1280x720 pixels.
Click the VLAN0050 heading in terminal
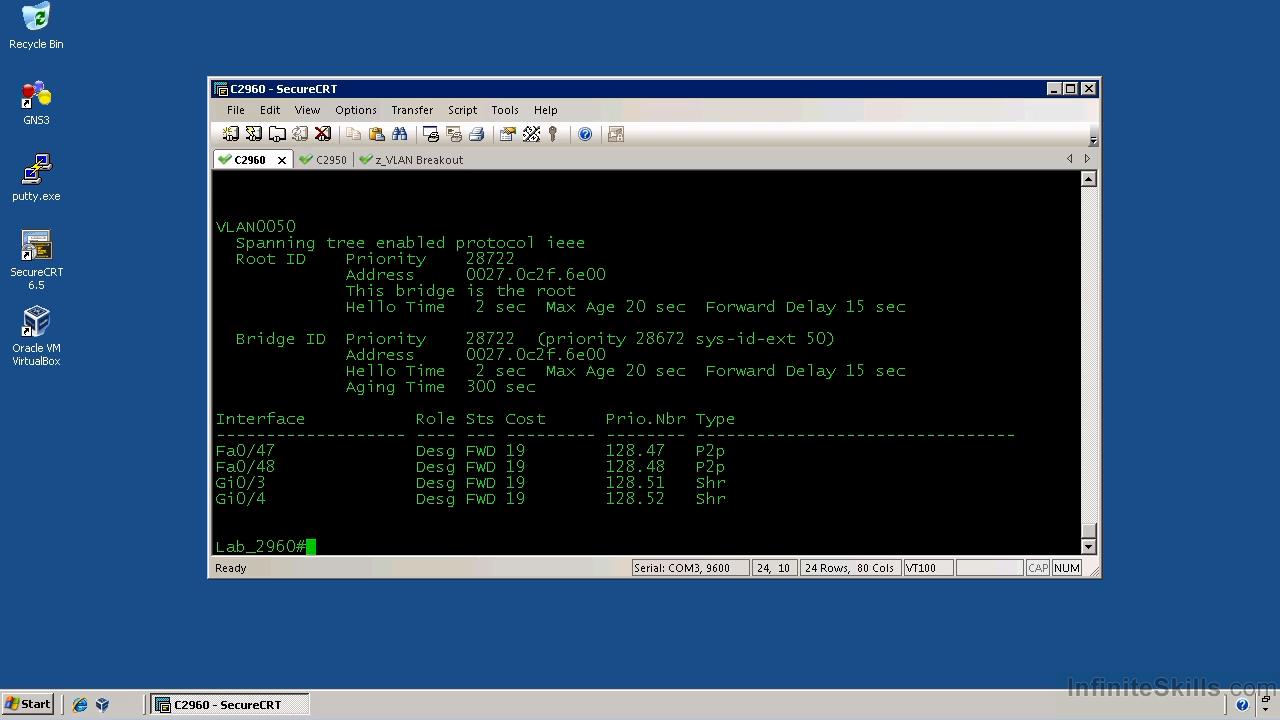coord(256,227)
